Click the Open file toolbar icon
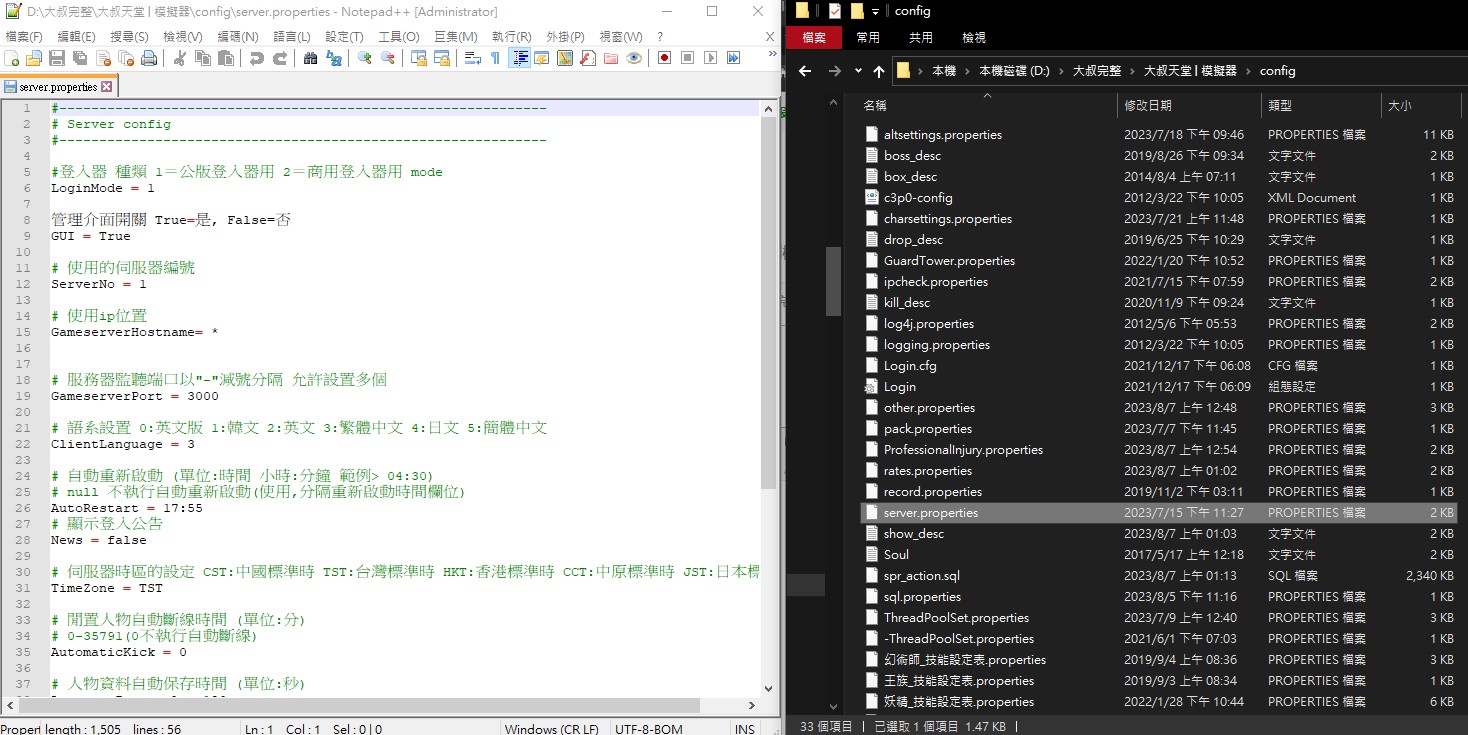The image size is (1468, 735). point(34,58)
